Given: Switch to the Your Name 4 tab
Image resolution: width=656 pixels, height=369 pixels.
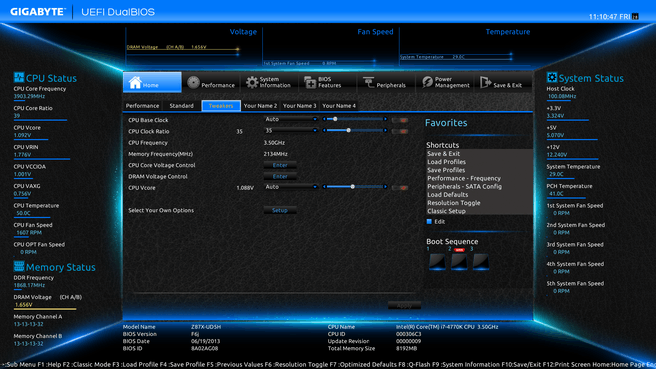Looking at the screenshot, I should [339, 106].
